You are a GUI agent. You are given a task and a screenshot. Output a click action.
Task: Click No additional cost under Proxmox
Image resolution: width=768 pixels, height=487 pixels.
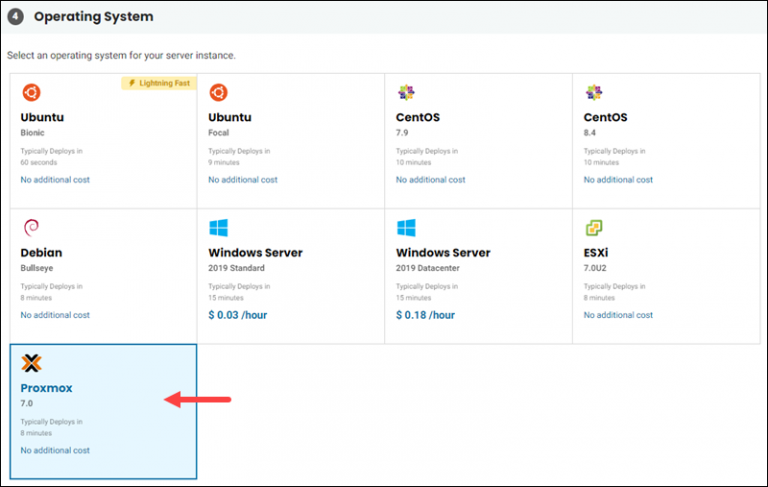pos(55,450)
